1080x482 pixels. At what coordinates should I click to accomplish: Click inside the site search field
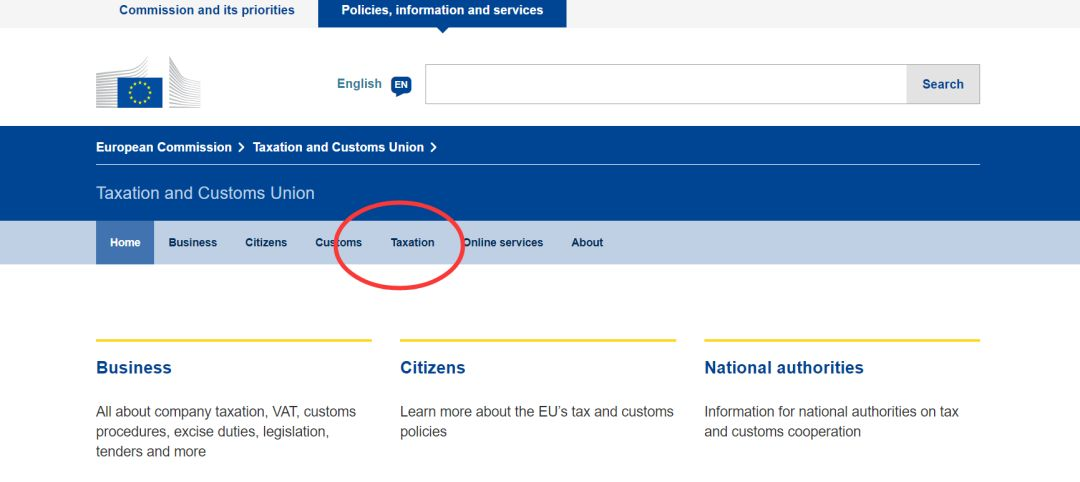click(665, 84)
